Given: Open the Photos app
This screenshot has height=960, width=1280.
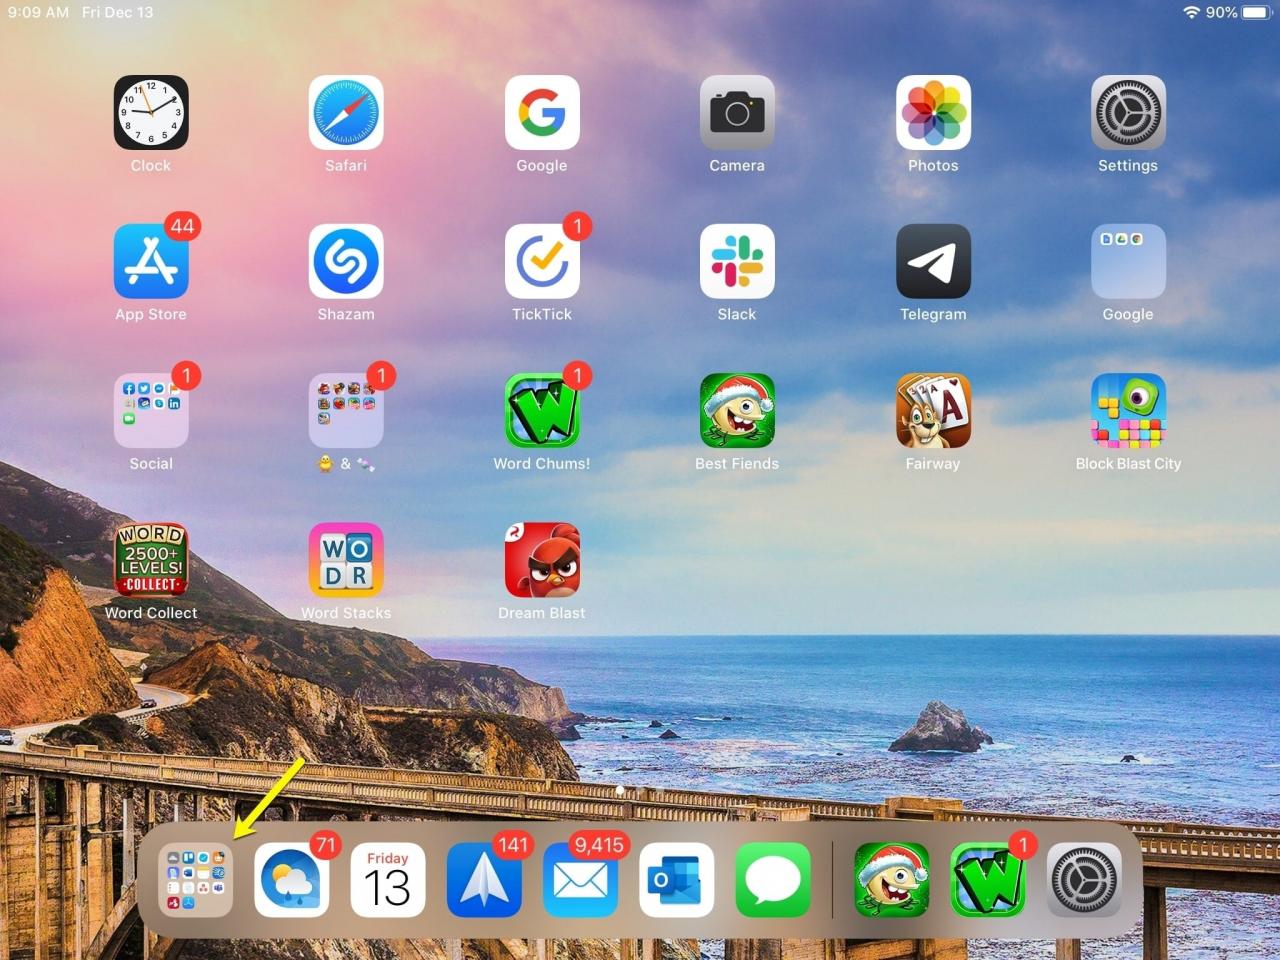Looking at the screenshot, I should tap(933, 113).
